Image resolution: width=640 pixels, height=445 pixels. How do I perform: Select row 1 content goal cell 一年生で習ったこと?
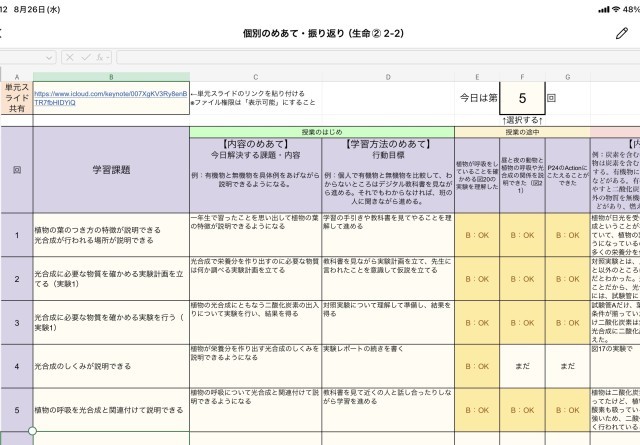coord(256,235)
